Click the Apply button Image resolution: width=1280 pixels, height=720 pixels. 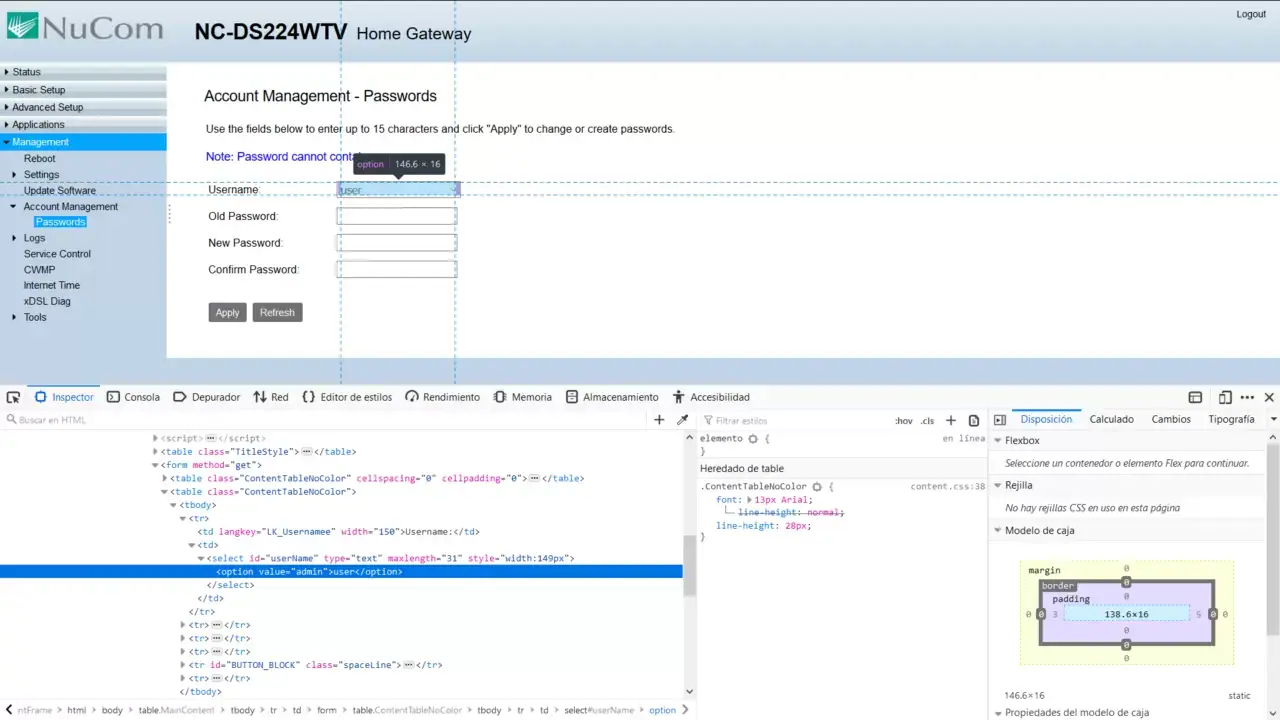227,312
